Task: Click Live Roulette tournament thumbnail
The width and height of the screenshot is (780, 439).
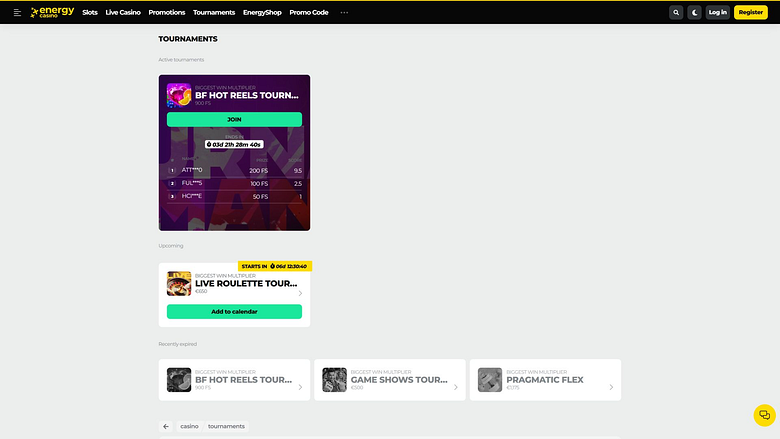Action: [x=179, y=283]
